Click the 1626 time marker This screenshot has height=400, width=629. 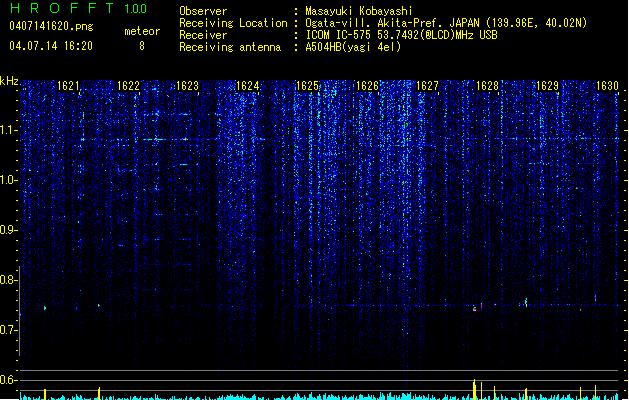click(367, 86)
